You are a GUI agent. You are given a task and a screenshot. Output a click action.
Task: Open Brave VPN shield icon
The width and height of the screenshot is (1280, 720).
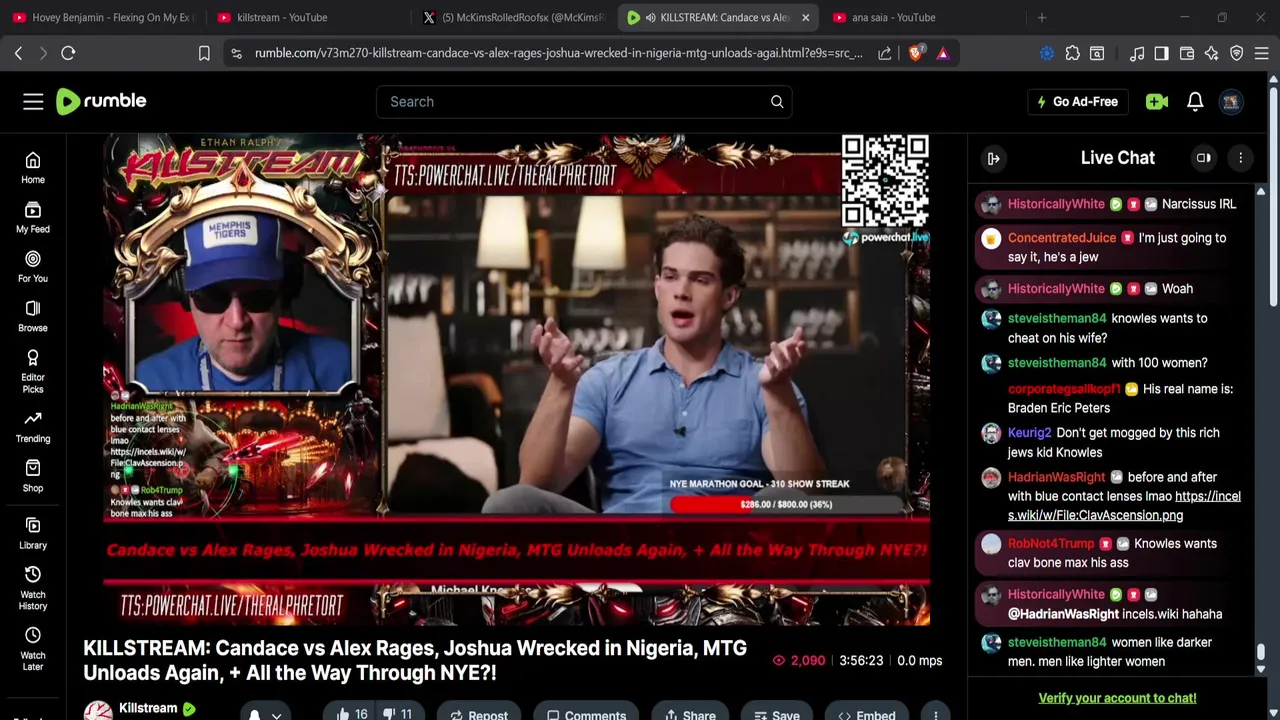pyautogui.click(x=1237, y=53)
